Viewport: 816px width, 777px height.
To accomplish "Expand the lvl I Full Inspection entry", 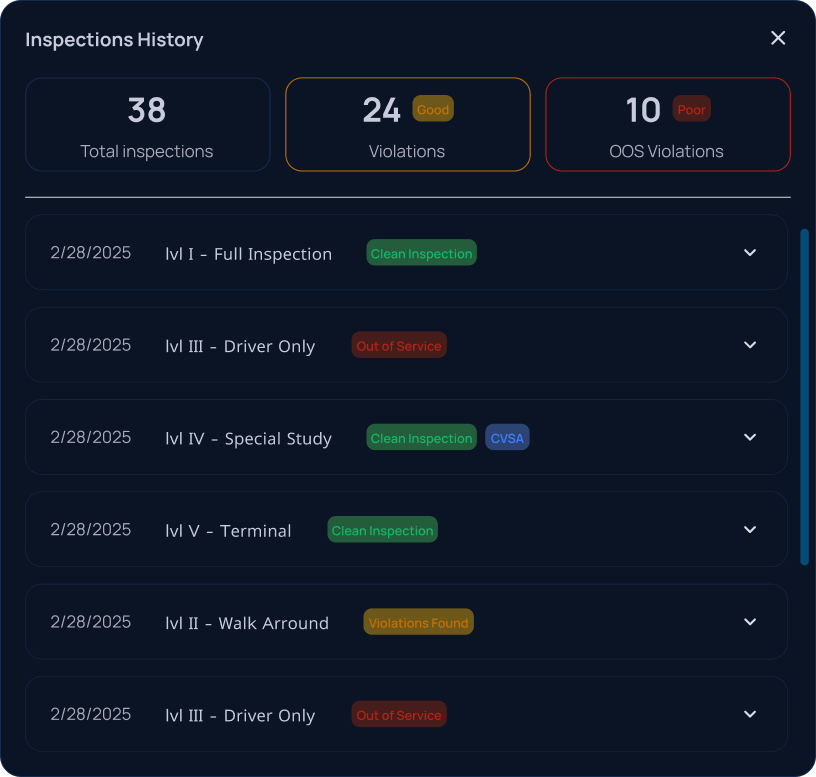I will coord(750,253).
